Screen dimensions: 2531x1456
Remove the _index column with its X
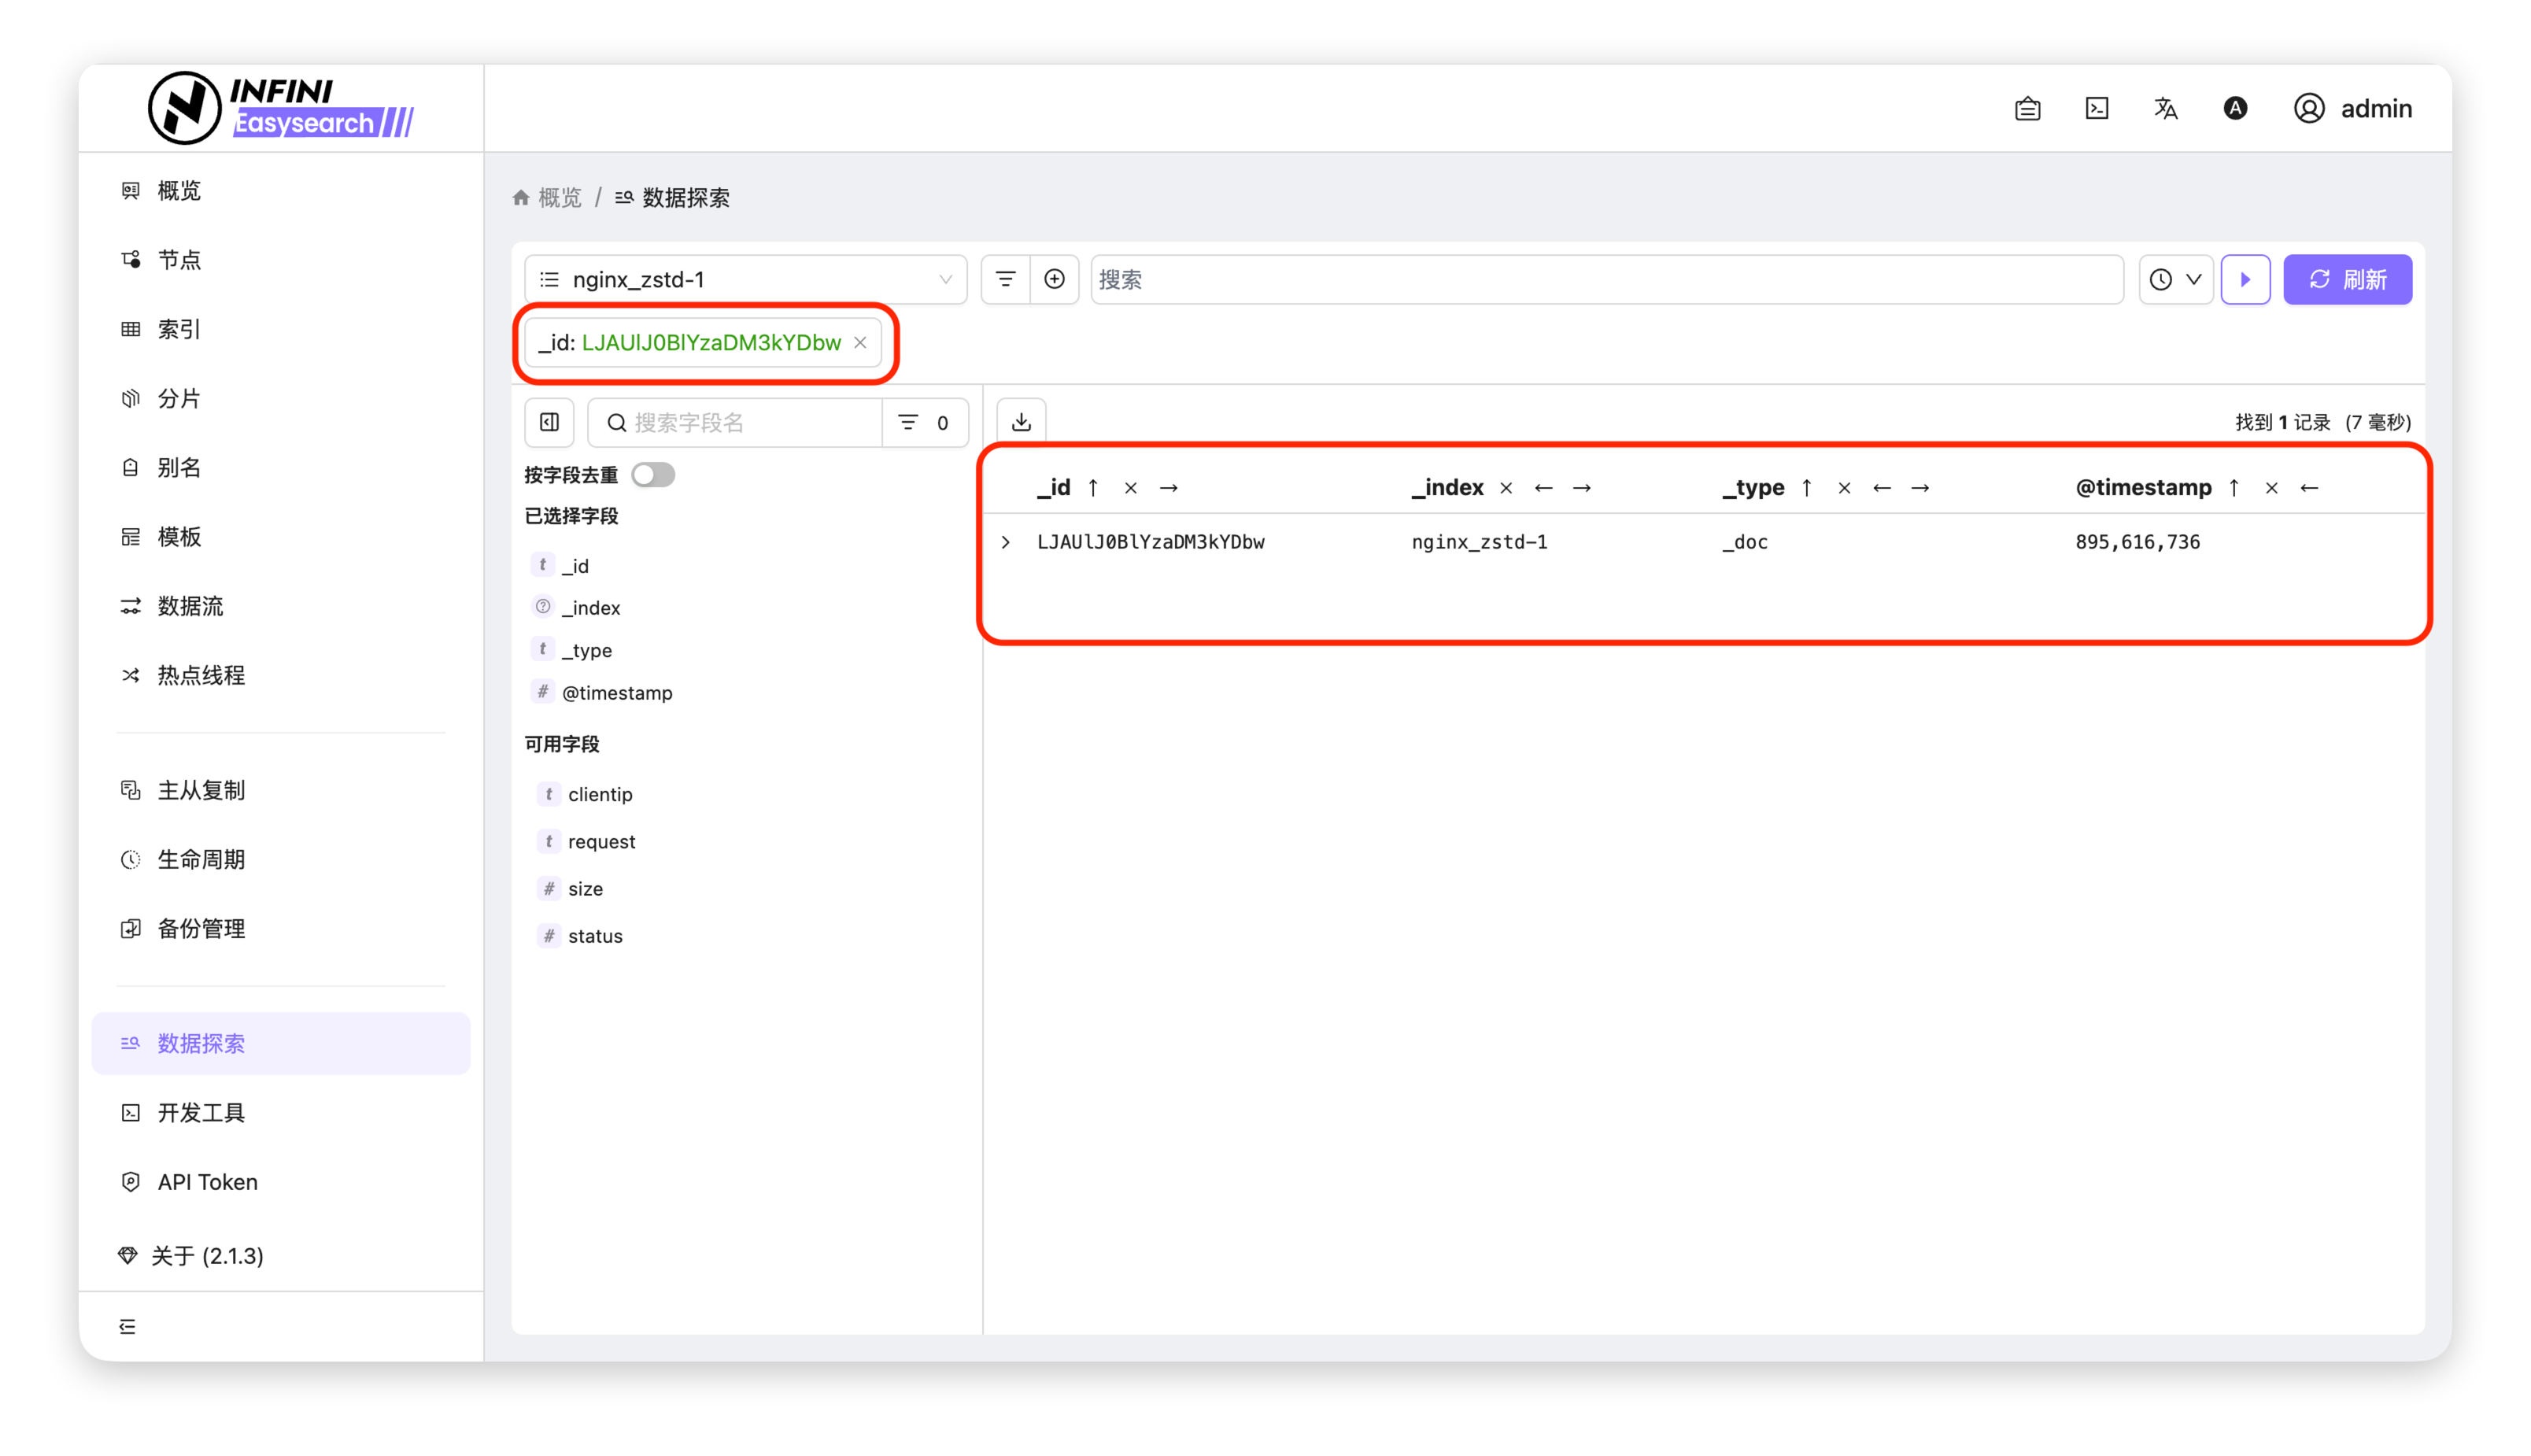(1506, 488)
